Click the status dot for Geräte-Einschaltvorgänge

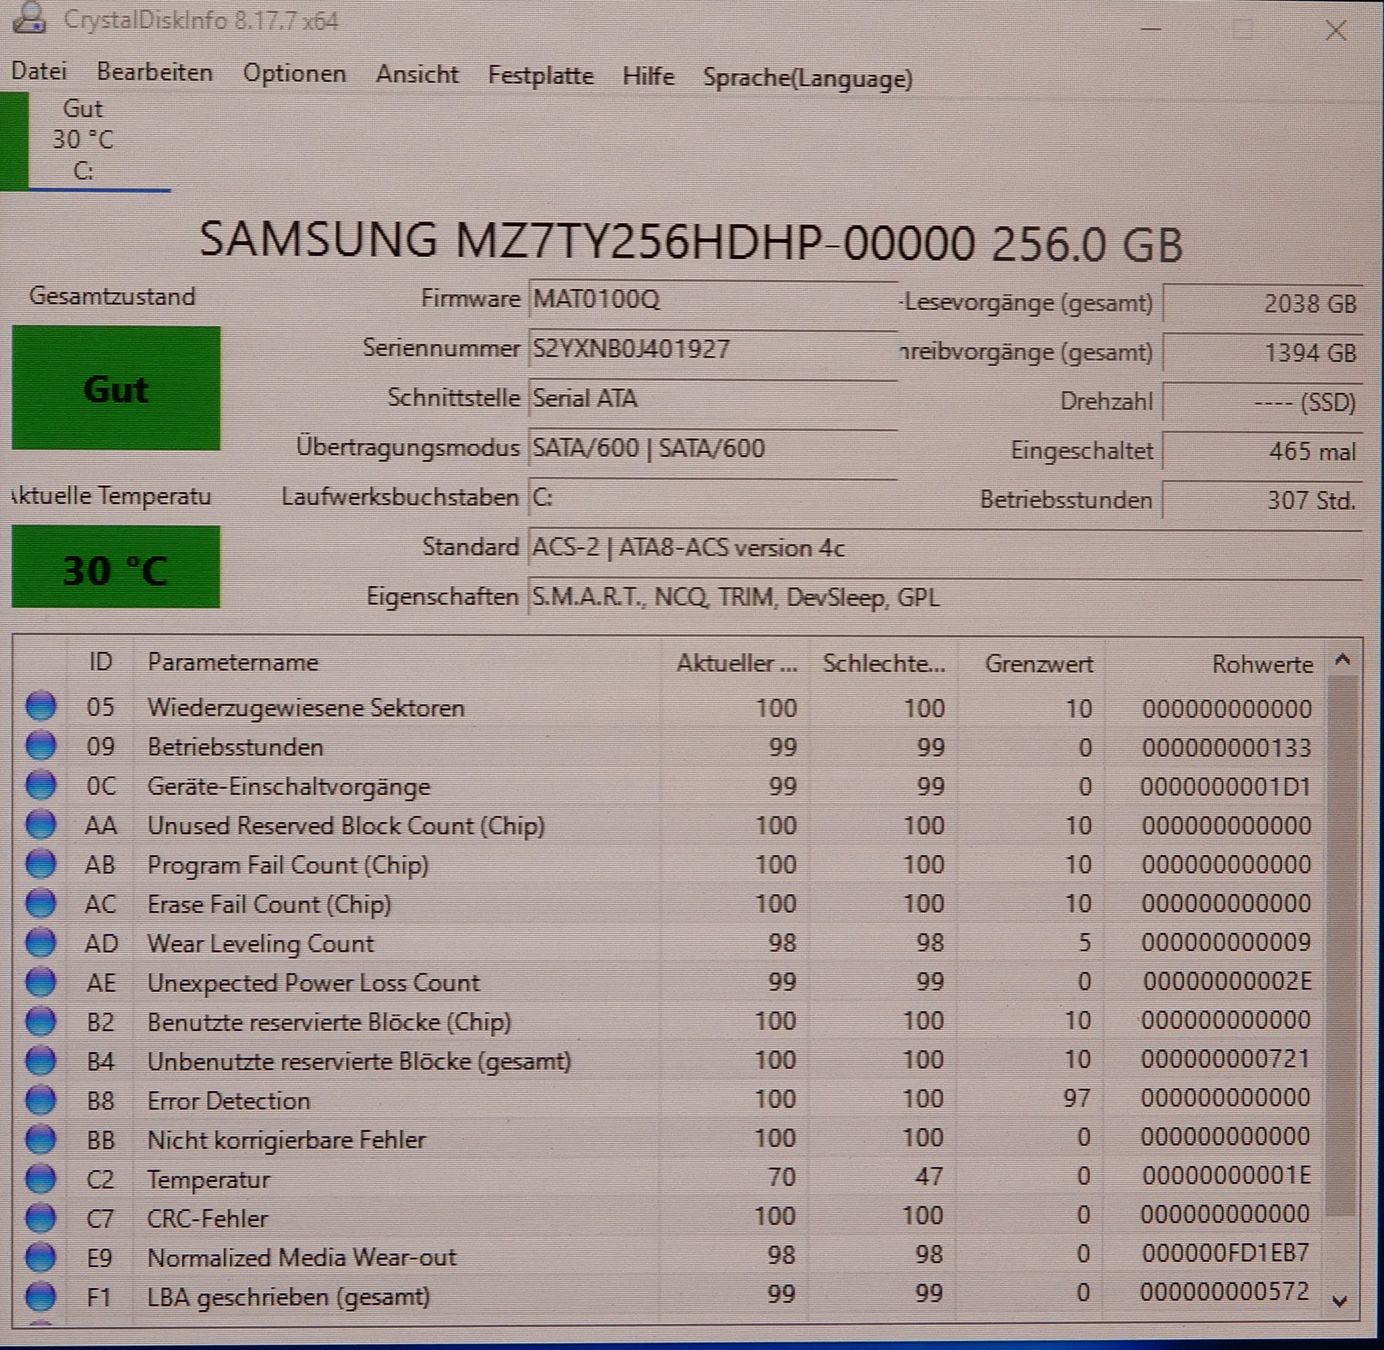(x=41, y=785)
